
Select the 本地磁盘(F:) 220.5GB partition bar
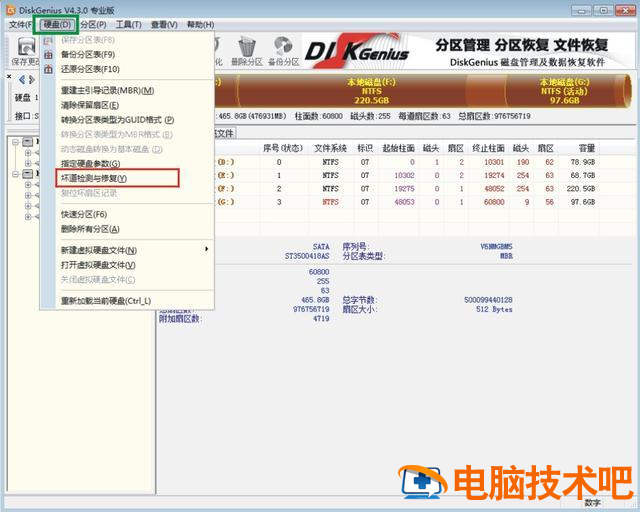pyautogui.click(x=371, y=91)
